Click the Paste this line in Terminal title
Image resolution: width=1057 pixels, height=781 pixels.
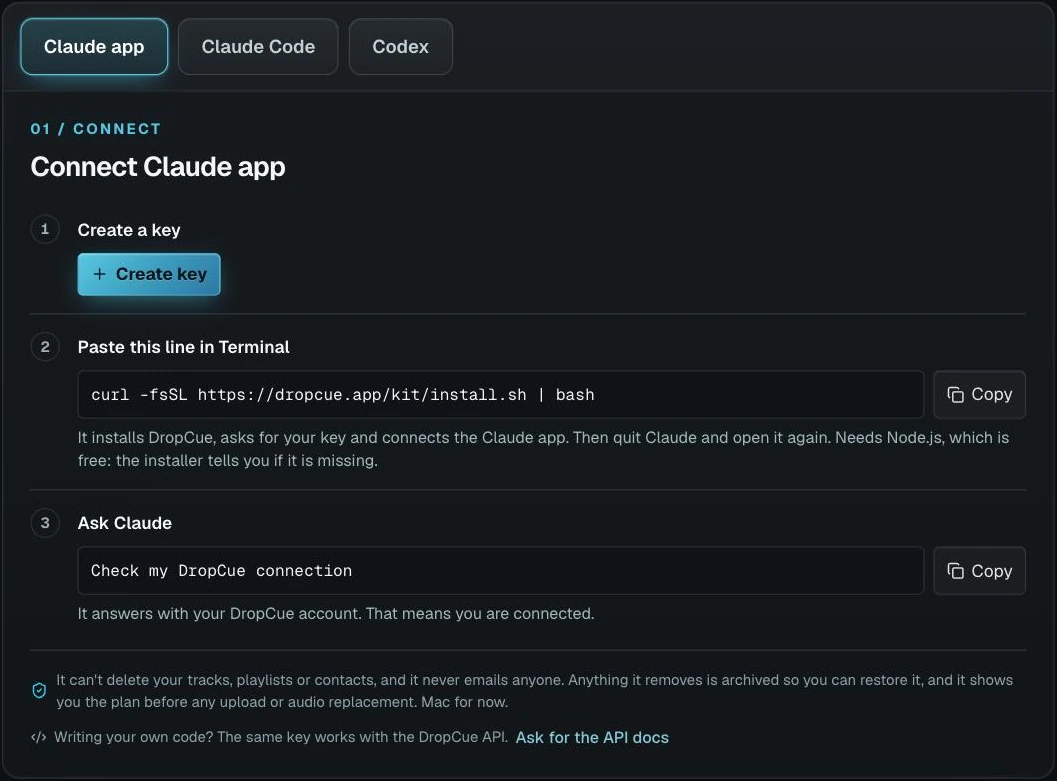click(x=183, y=347)
